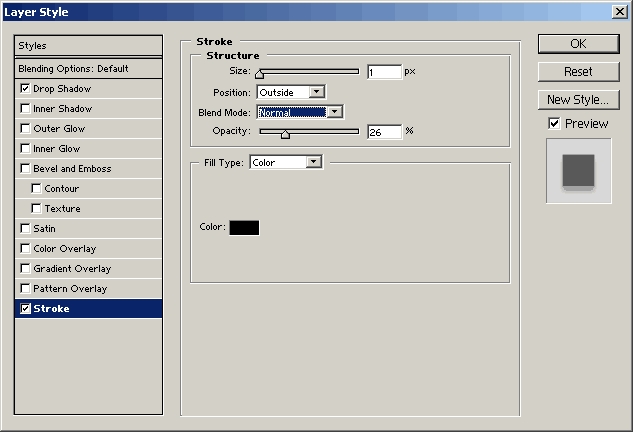Click the Reset button
This screenshot has width=633, height=432.
[579, 71]
